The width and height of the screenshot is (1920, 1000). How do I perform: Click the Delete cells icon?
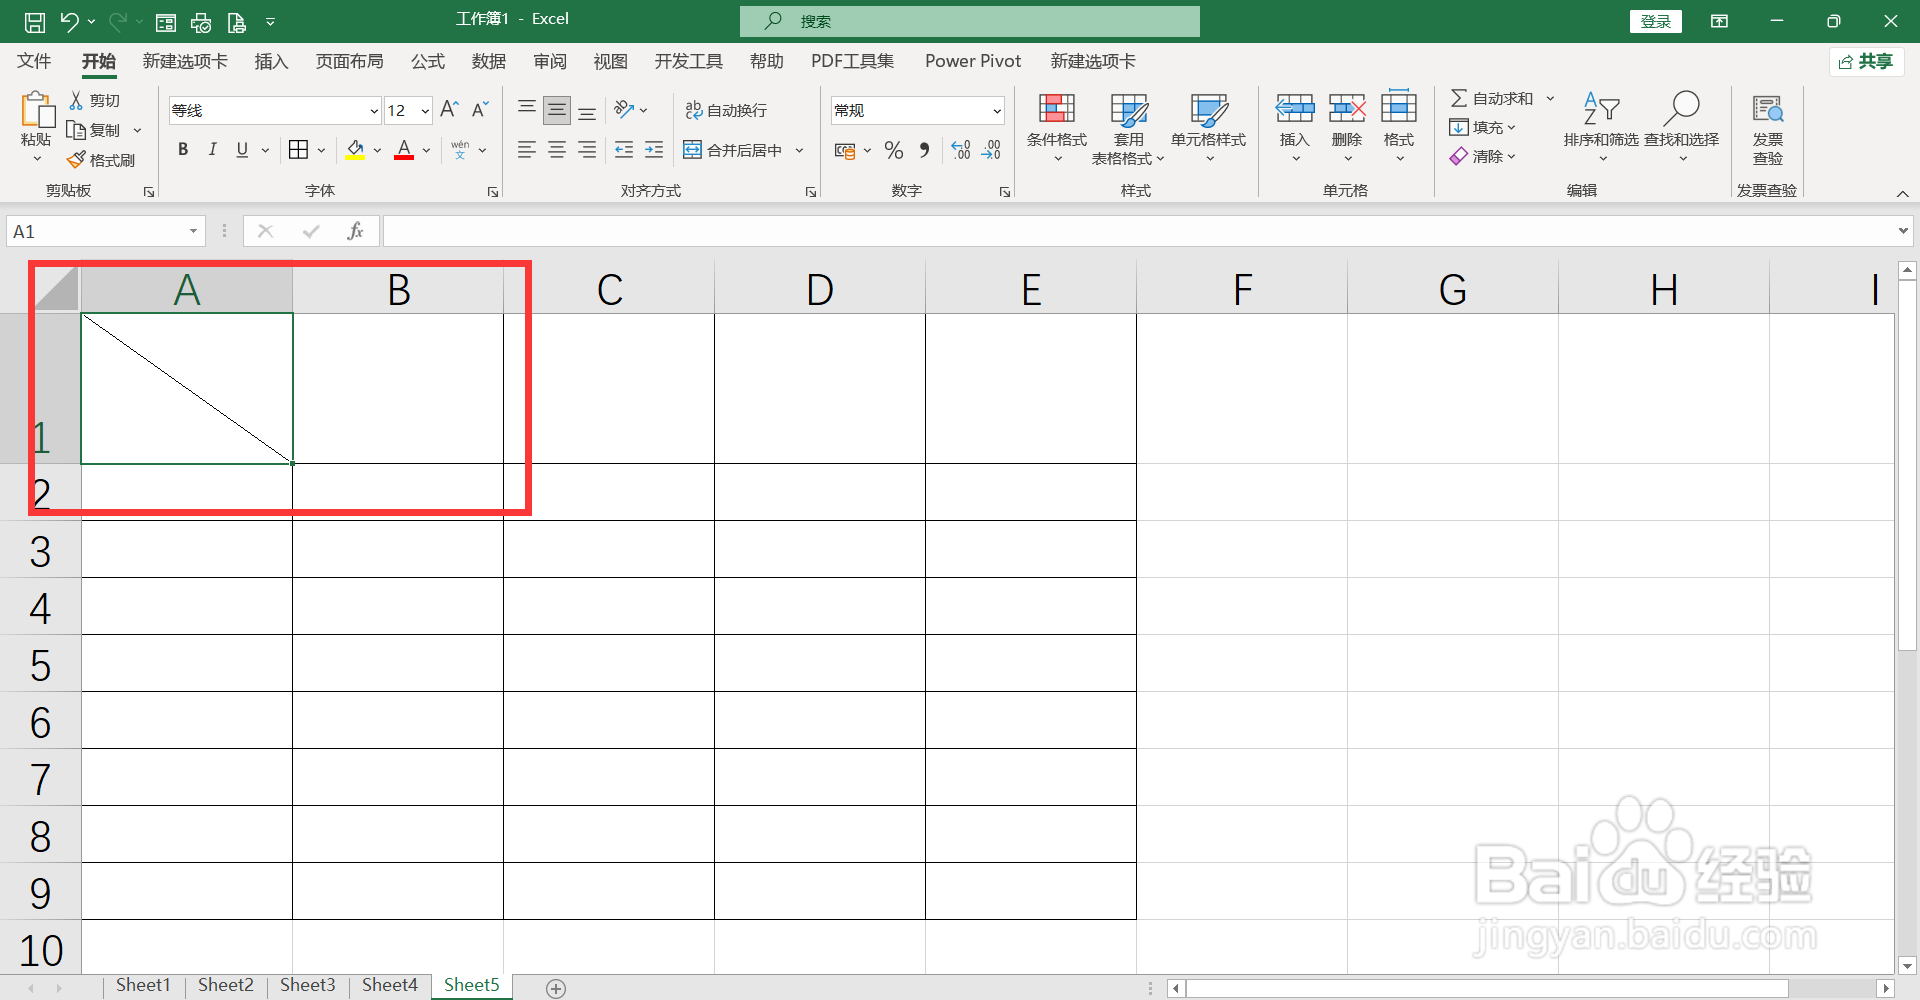point(1347,108)
